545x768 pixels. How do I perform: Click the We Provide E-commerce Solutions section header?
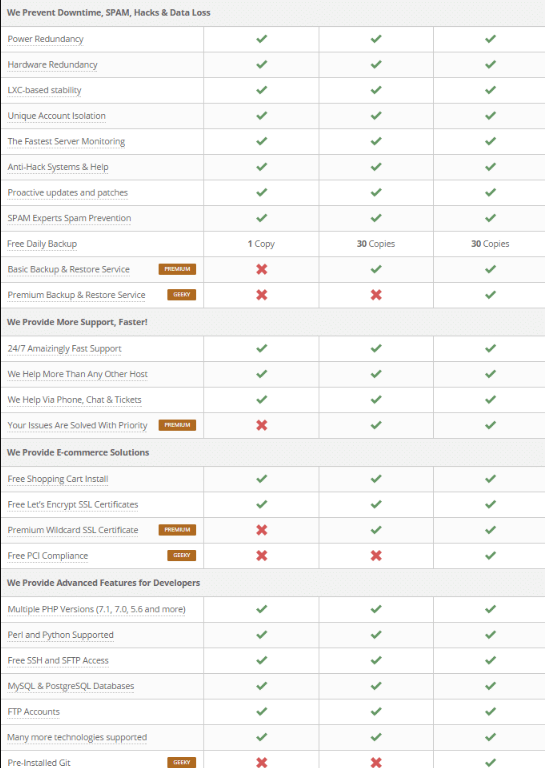78,452
